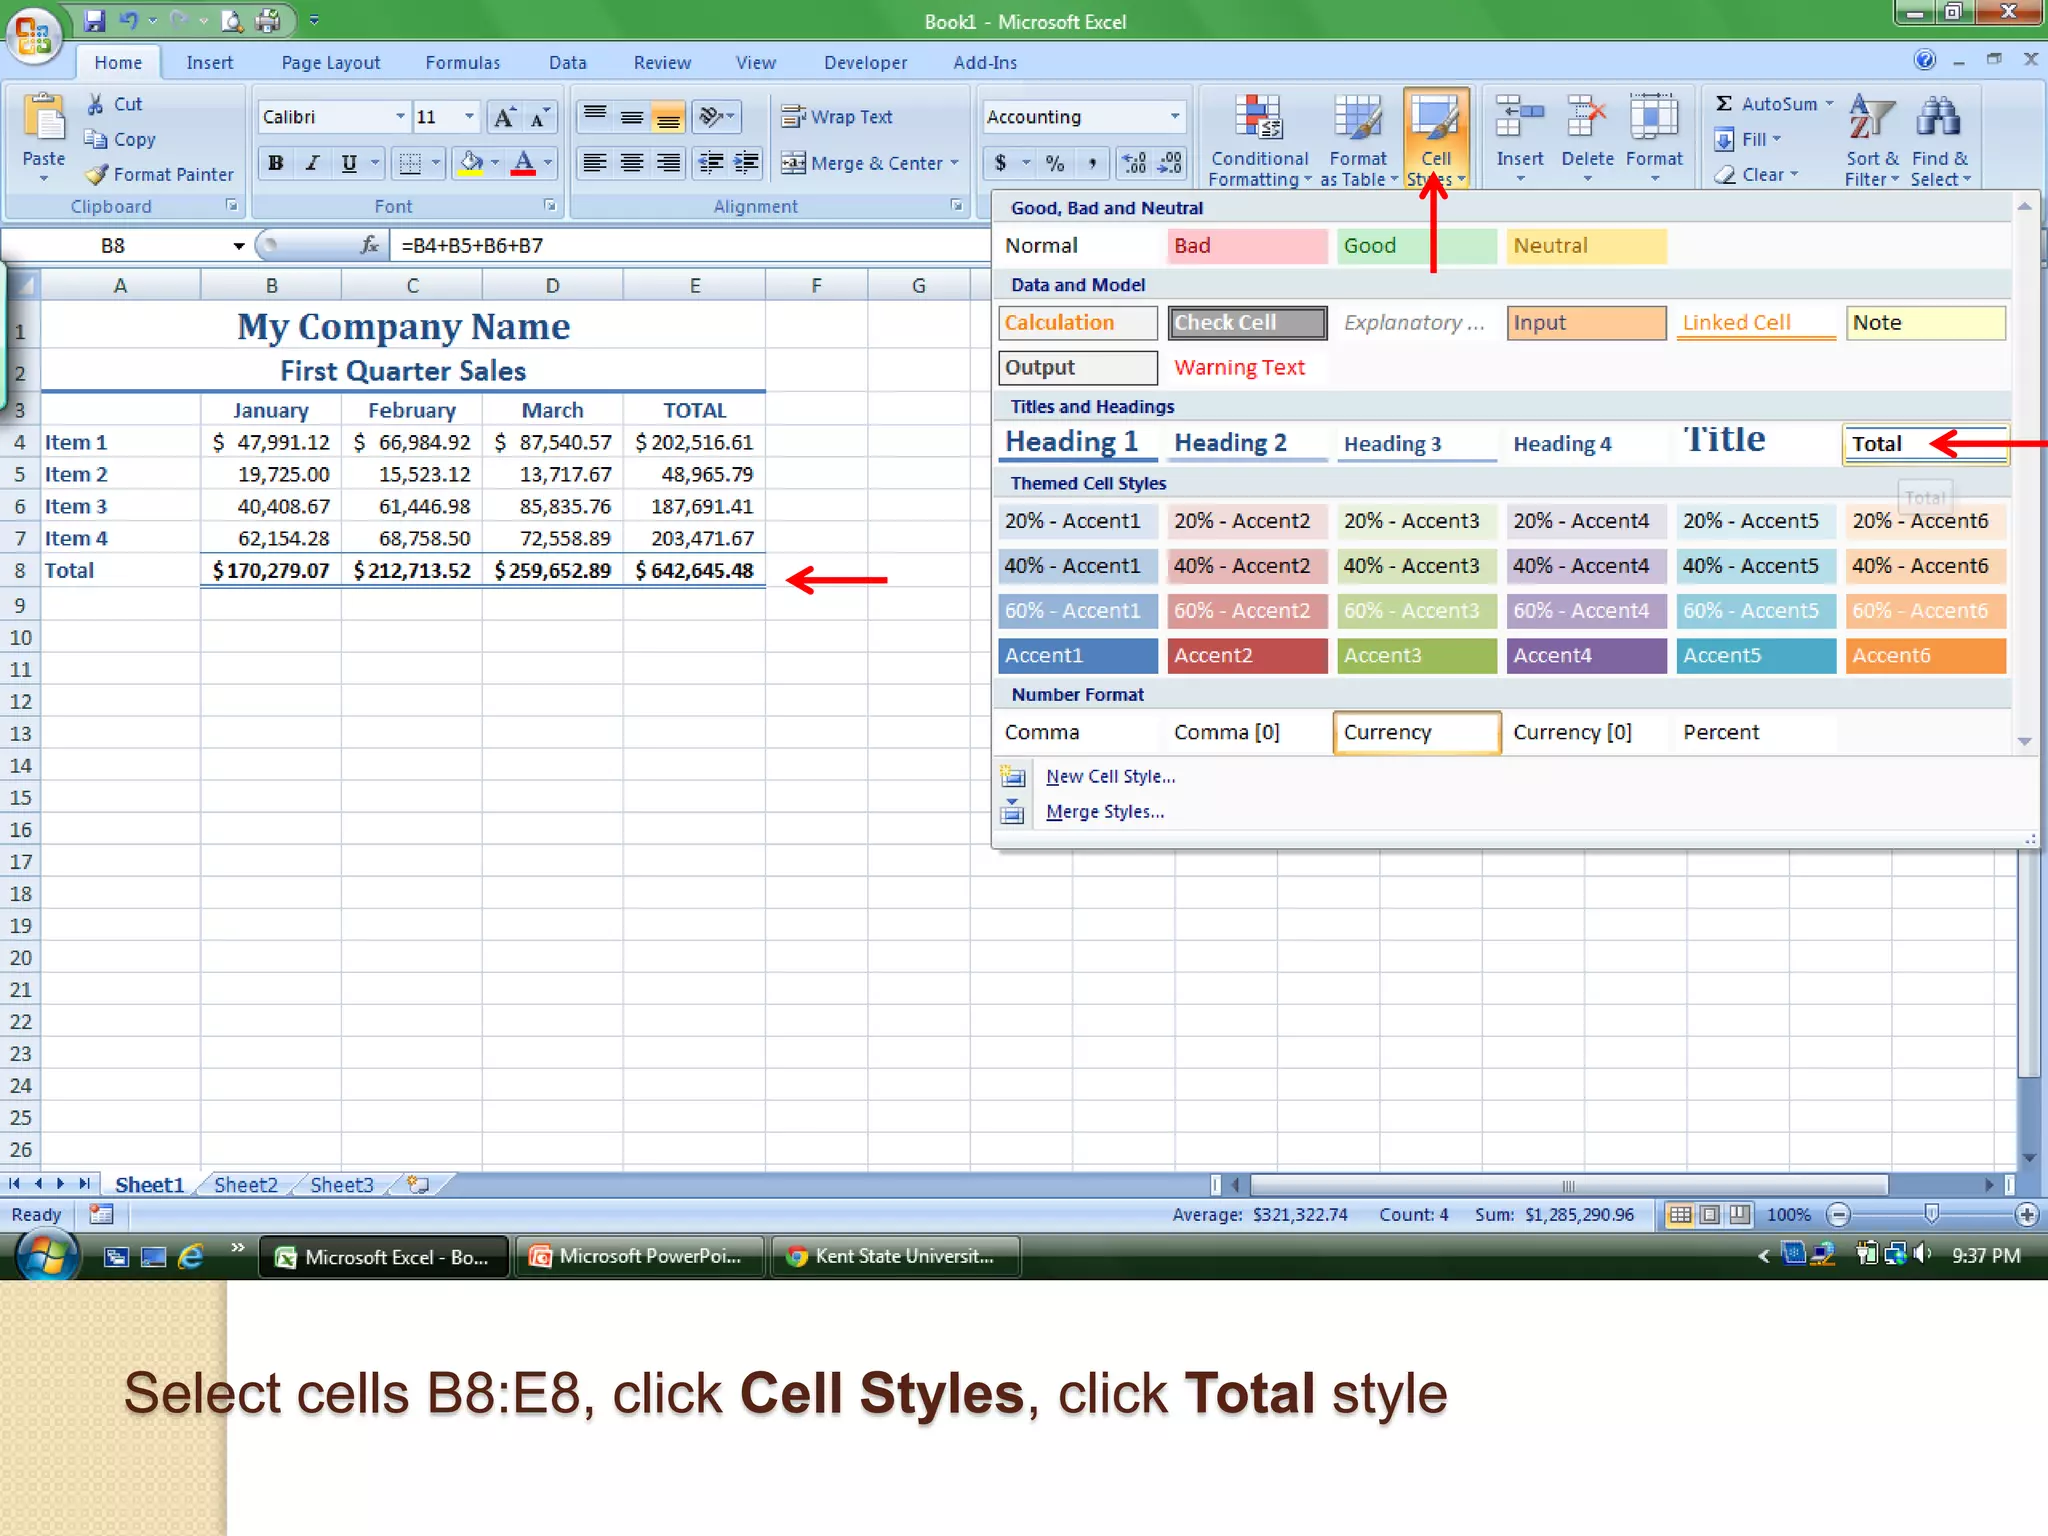
Task: Open the Calibri font name dropdown
Action: (400, 117)
